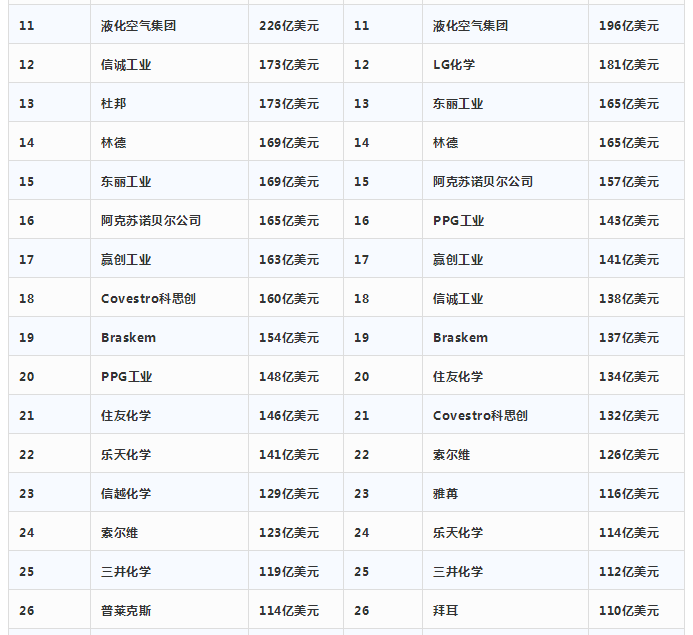Click 住友化学 next to 146亿美元

point(126,416)
